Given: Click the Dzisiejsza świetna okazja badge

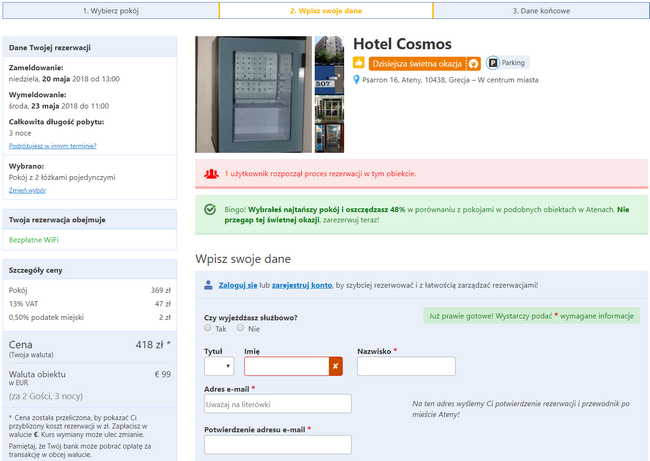Looking at the screenshot, I should pos(424,63).
